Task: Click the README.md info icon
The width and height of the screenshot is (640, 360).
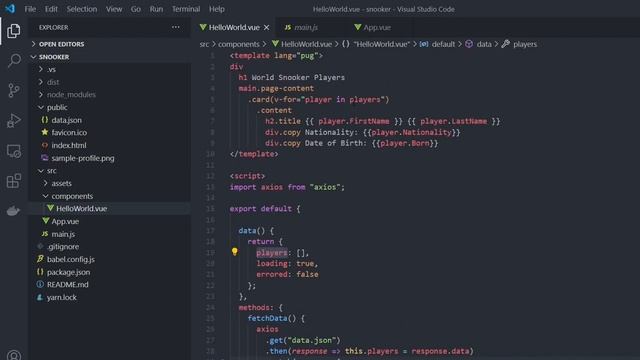Action: 40,284
